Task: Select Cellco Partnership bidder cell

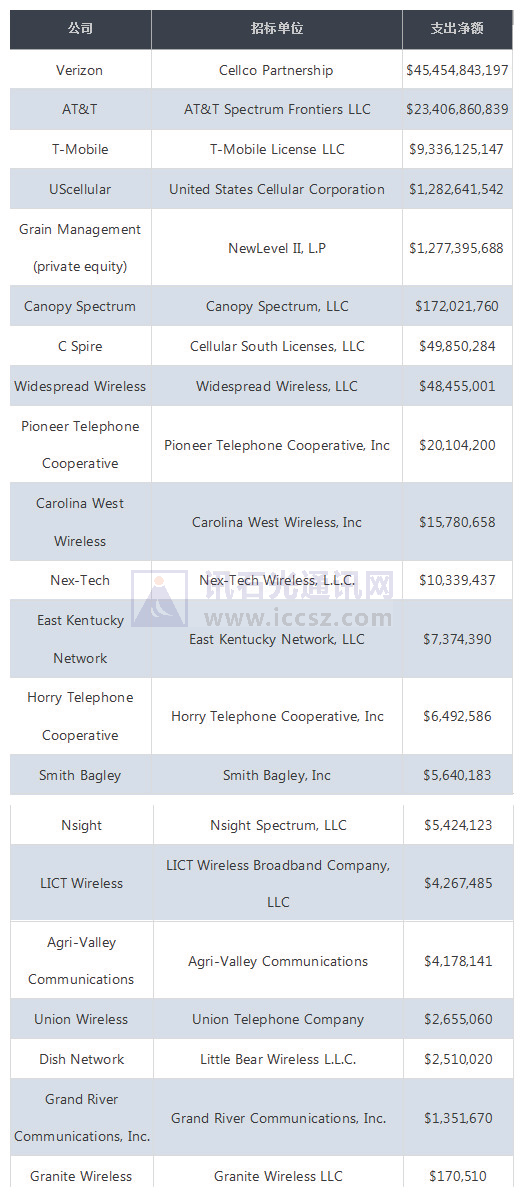Action: coord(277,70)
